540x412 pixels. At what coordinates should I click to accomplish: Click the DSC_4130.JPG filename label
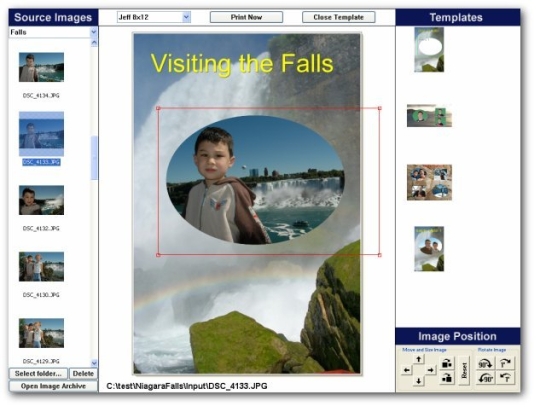tap(41, 295)
